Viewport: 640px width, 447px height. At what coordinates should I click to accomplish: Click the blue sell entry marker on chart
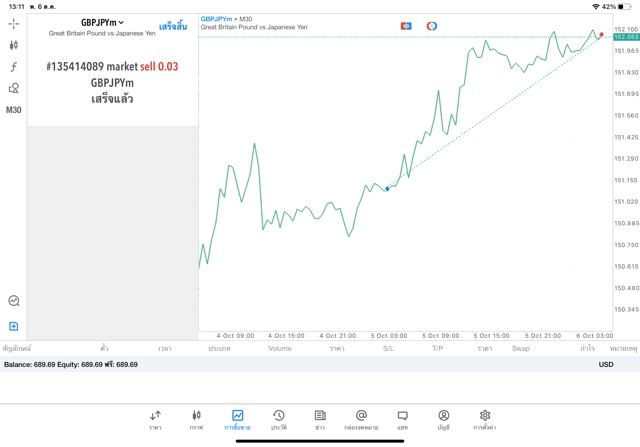[388, 188]
